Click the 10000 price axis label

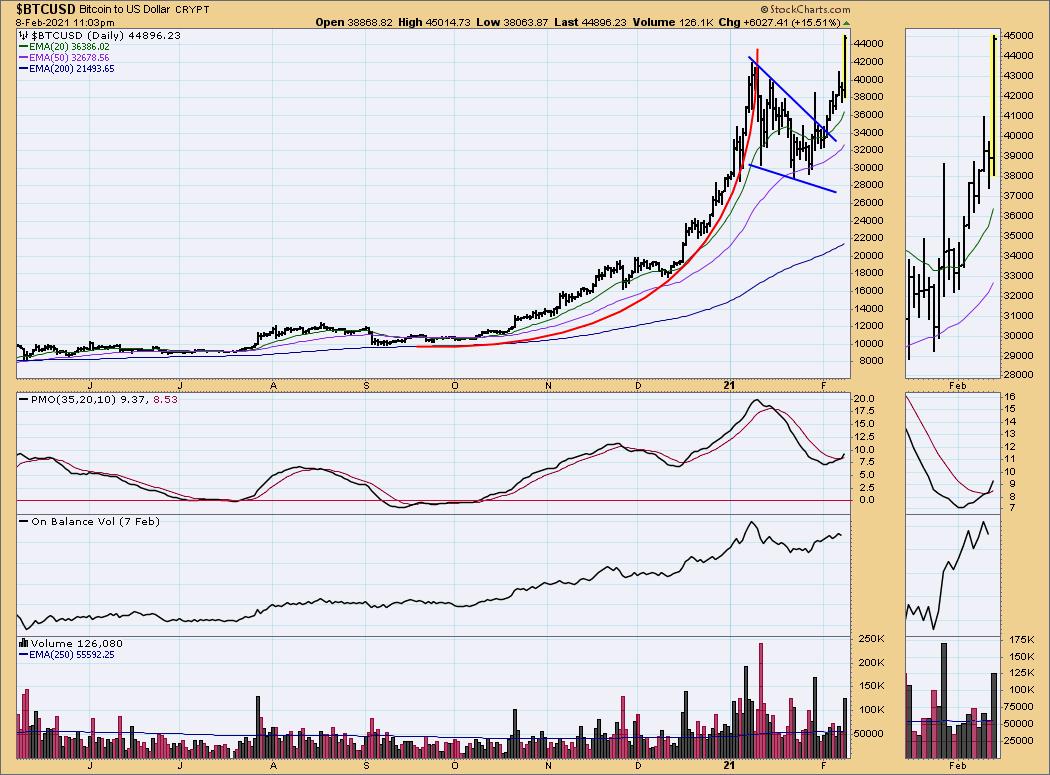pyautogui.click(x=869, y=344)
